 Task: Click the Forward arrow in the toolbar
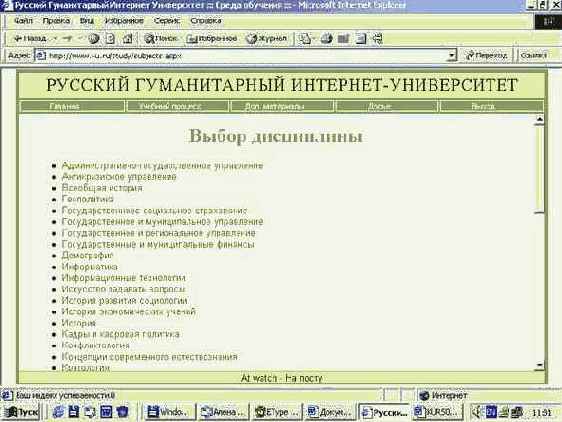(x=67, y=38)
